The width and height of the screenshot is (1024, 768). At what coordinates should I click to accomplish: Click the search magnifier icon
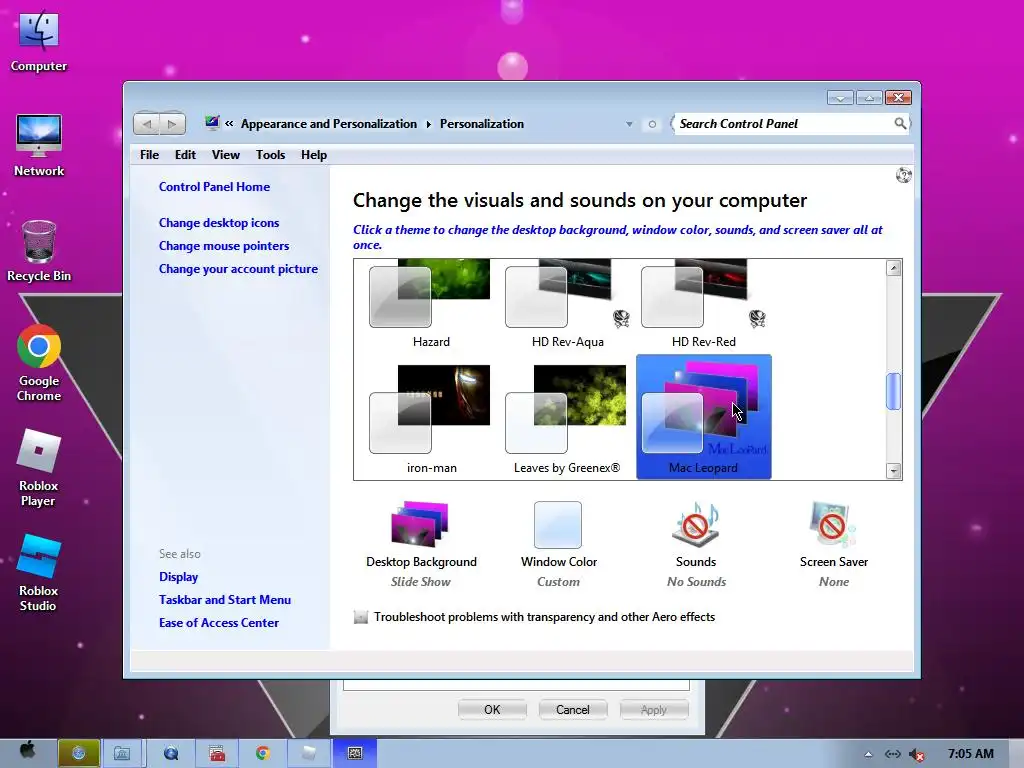pos(900,123)
